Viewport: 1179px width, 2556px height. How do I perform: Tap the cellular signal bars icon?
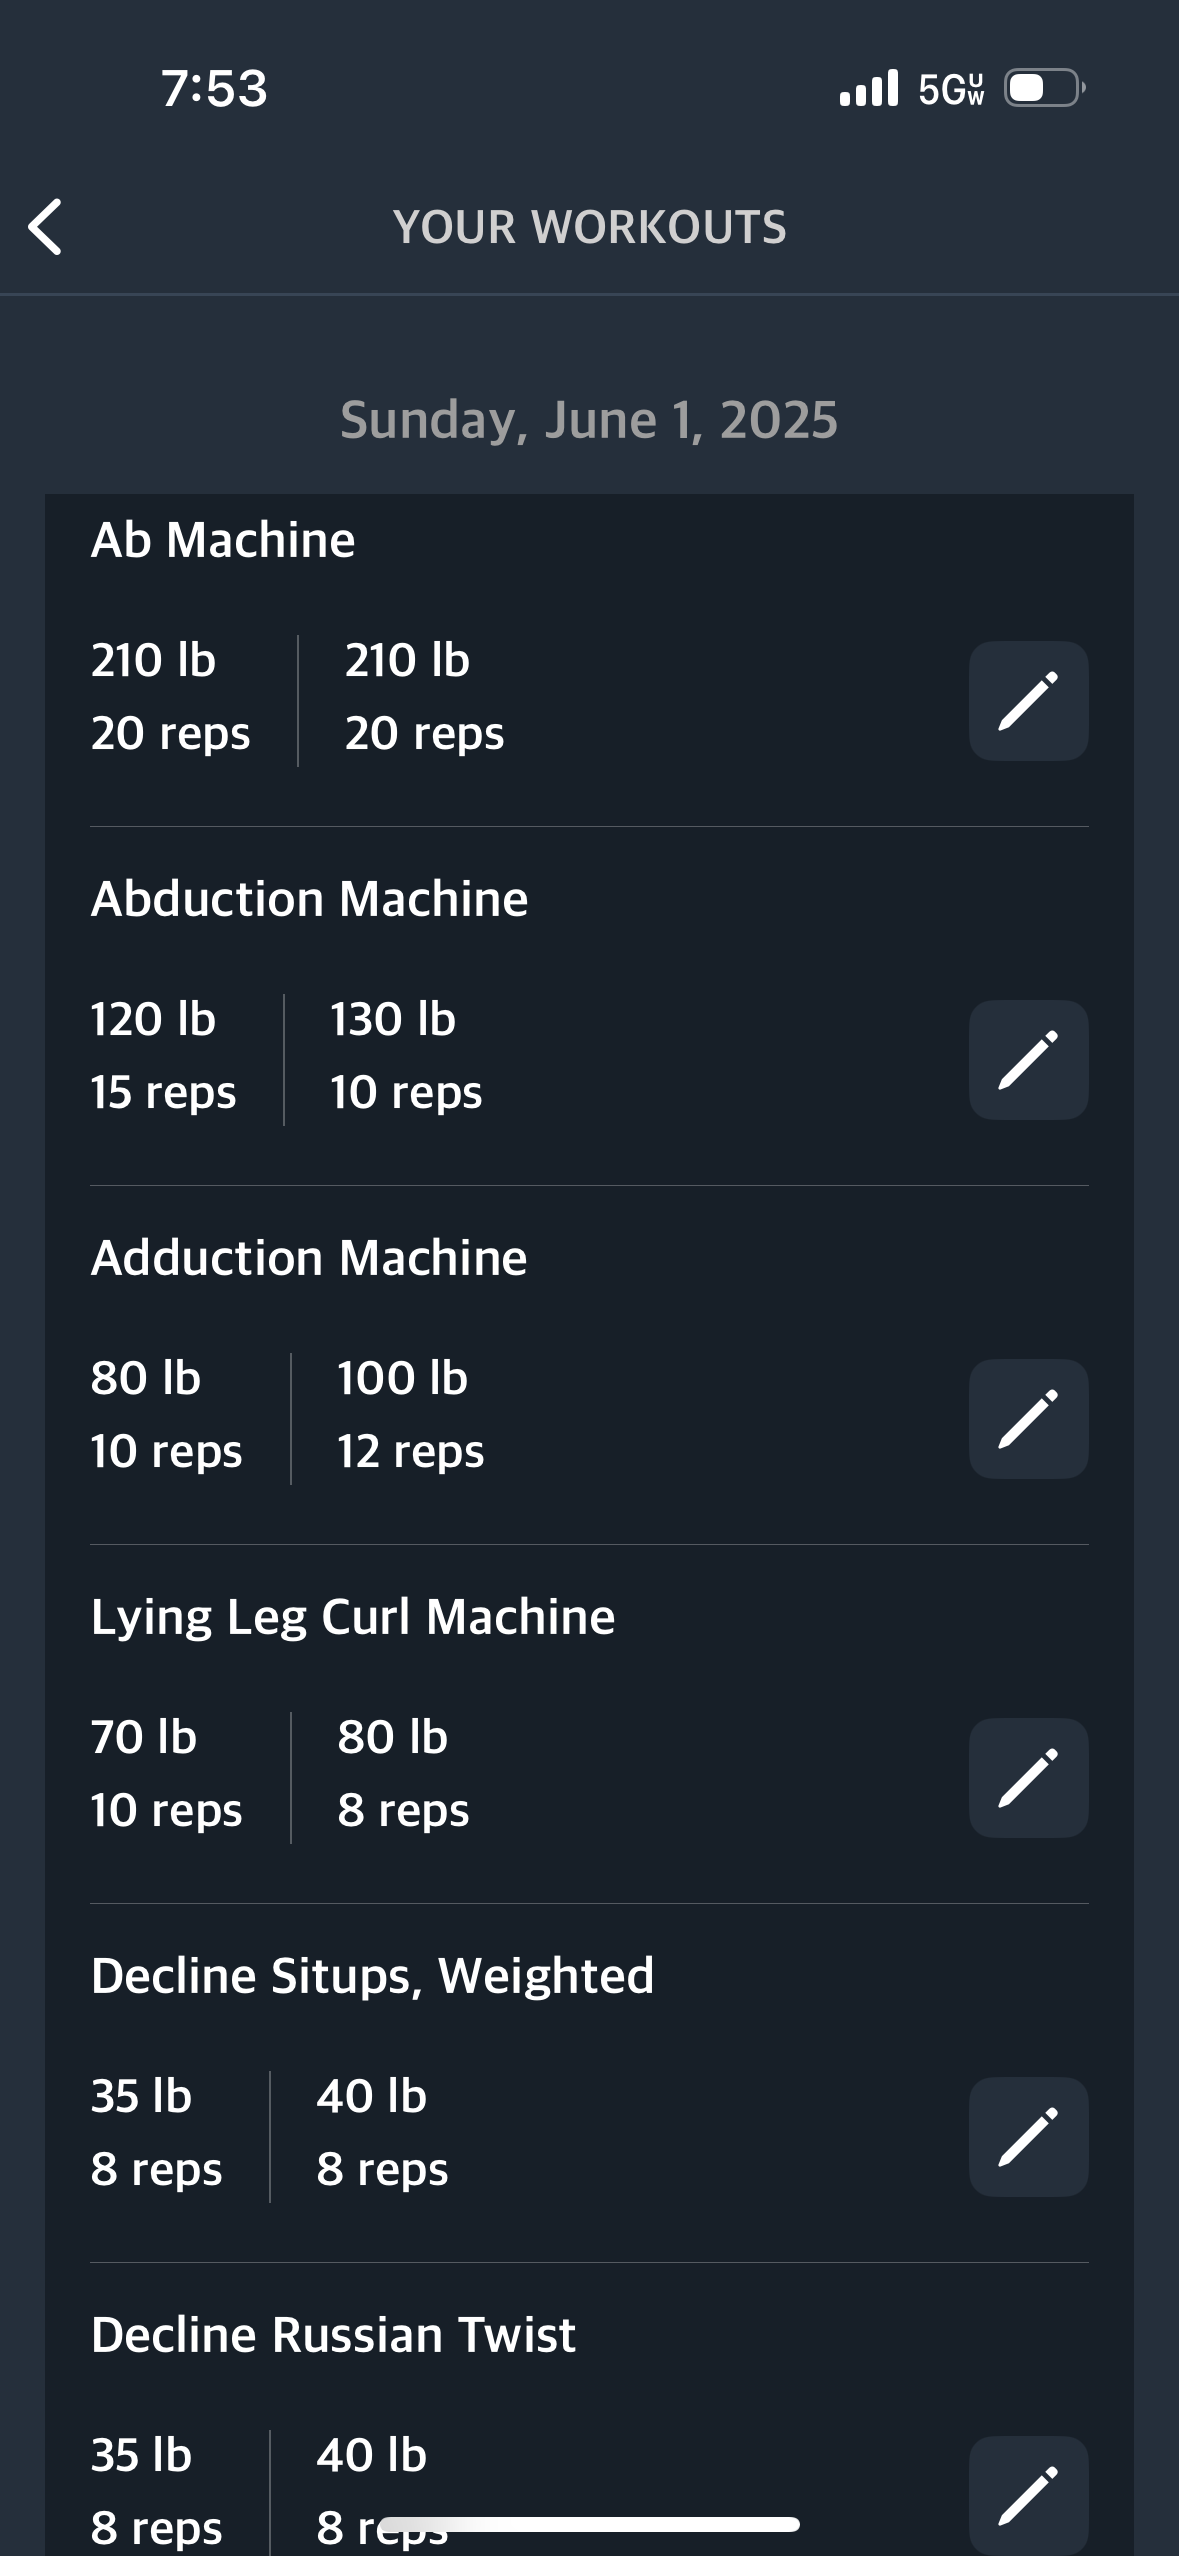coord(869,88)
